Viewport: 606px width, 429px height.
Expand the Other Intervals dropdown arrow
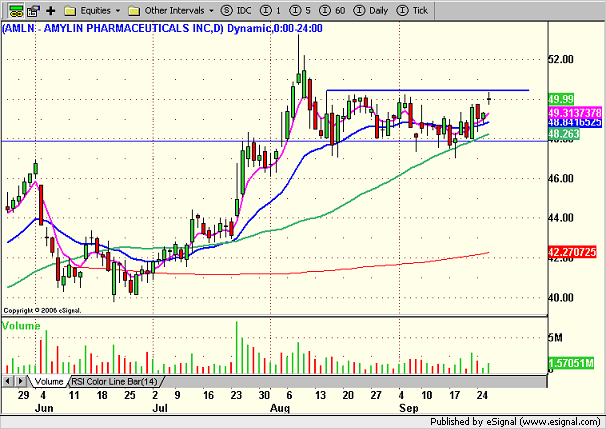point(211,11)
